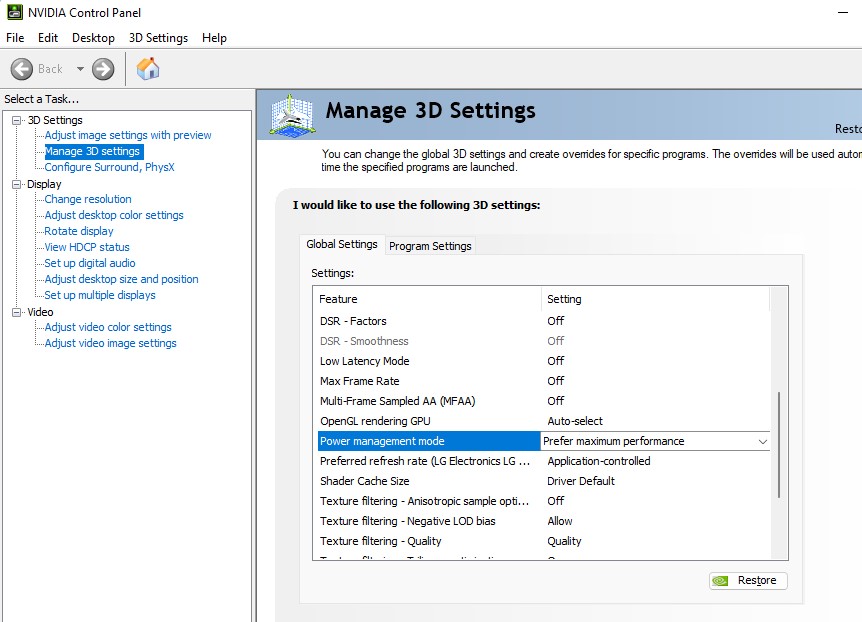This screenshot has height=622, width=862.
Task: Click the Restore button below settings list
Action: pos(748,581)
